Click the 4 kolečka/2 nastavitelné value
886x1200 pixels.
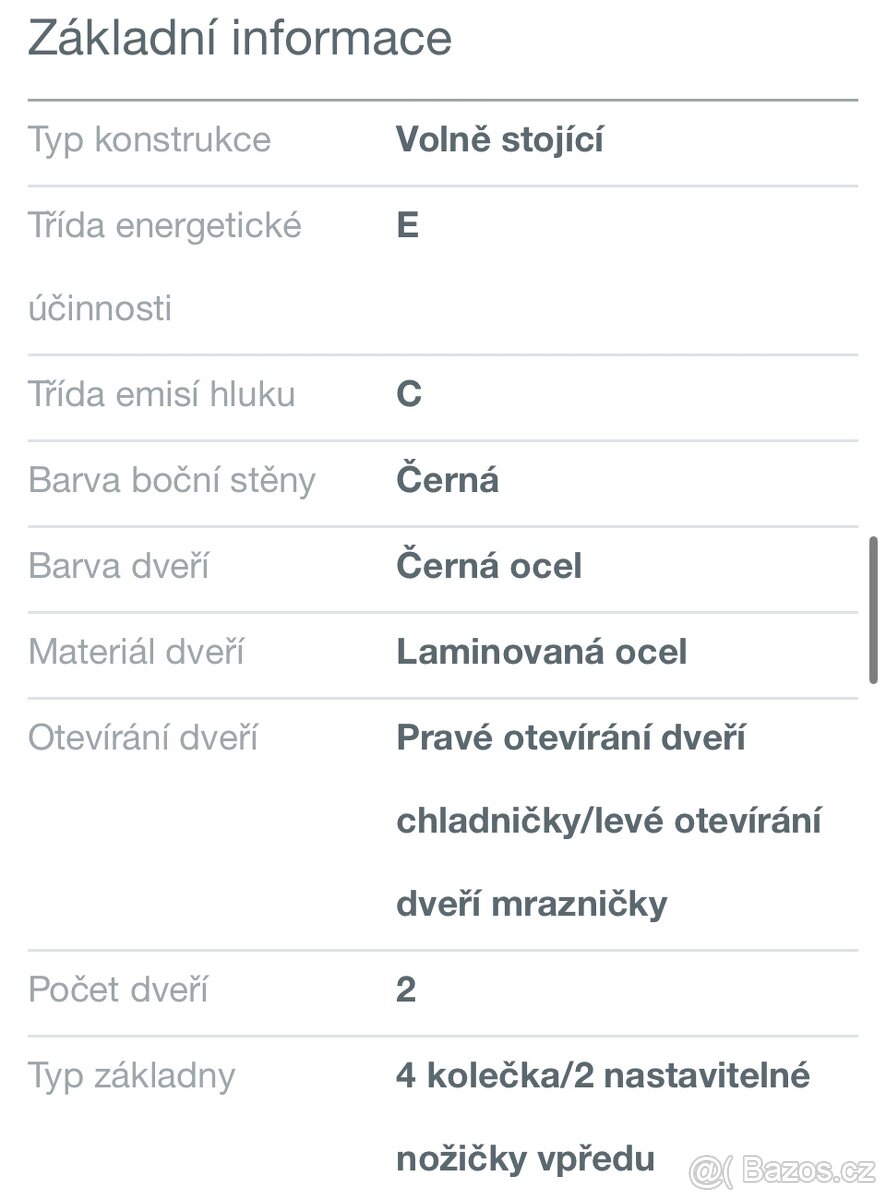pyautogui.click(x=602, y=1076)
